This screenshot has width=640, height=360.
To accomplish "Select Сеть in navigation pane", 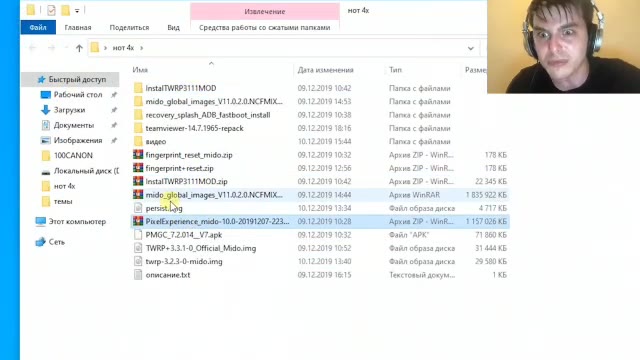I will point(56,242).
